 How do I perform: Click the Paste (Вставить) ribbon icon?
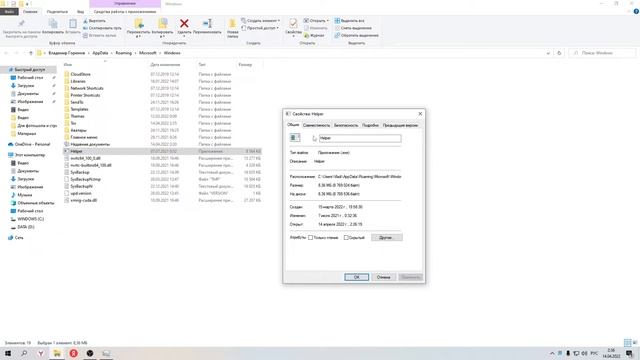[x=73, y=24]
